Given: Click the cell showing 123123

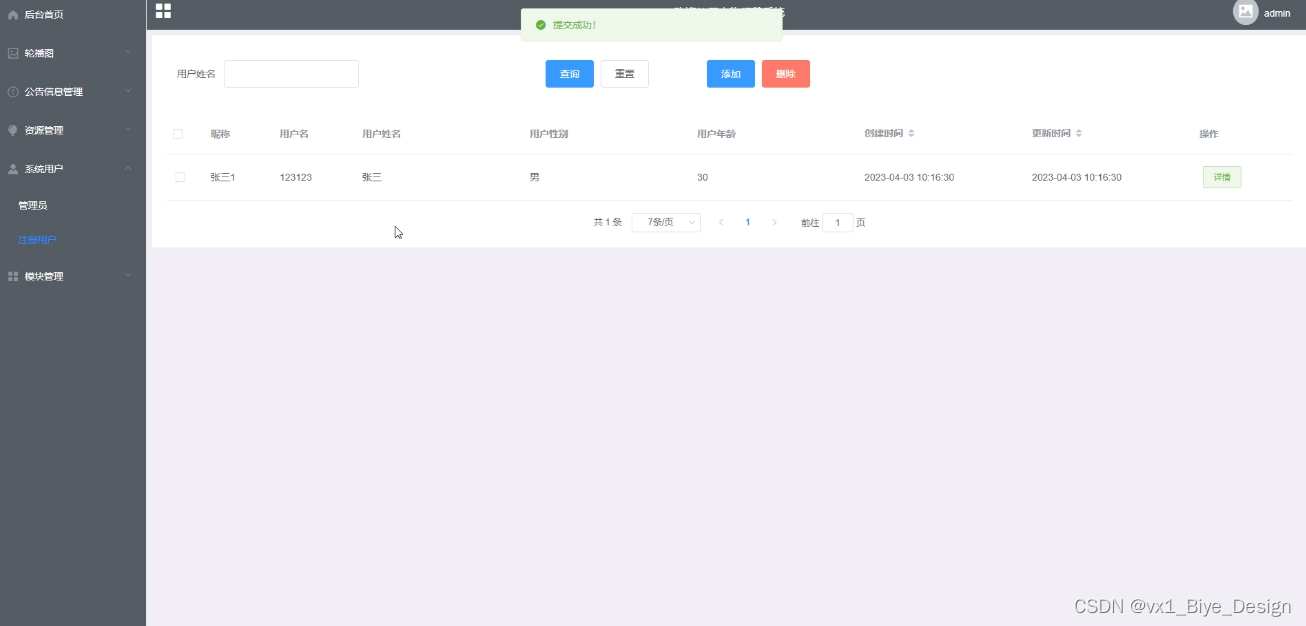Looking at the screenshot, I should pos(296,177).
